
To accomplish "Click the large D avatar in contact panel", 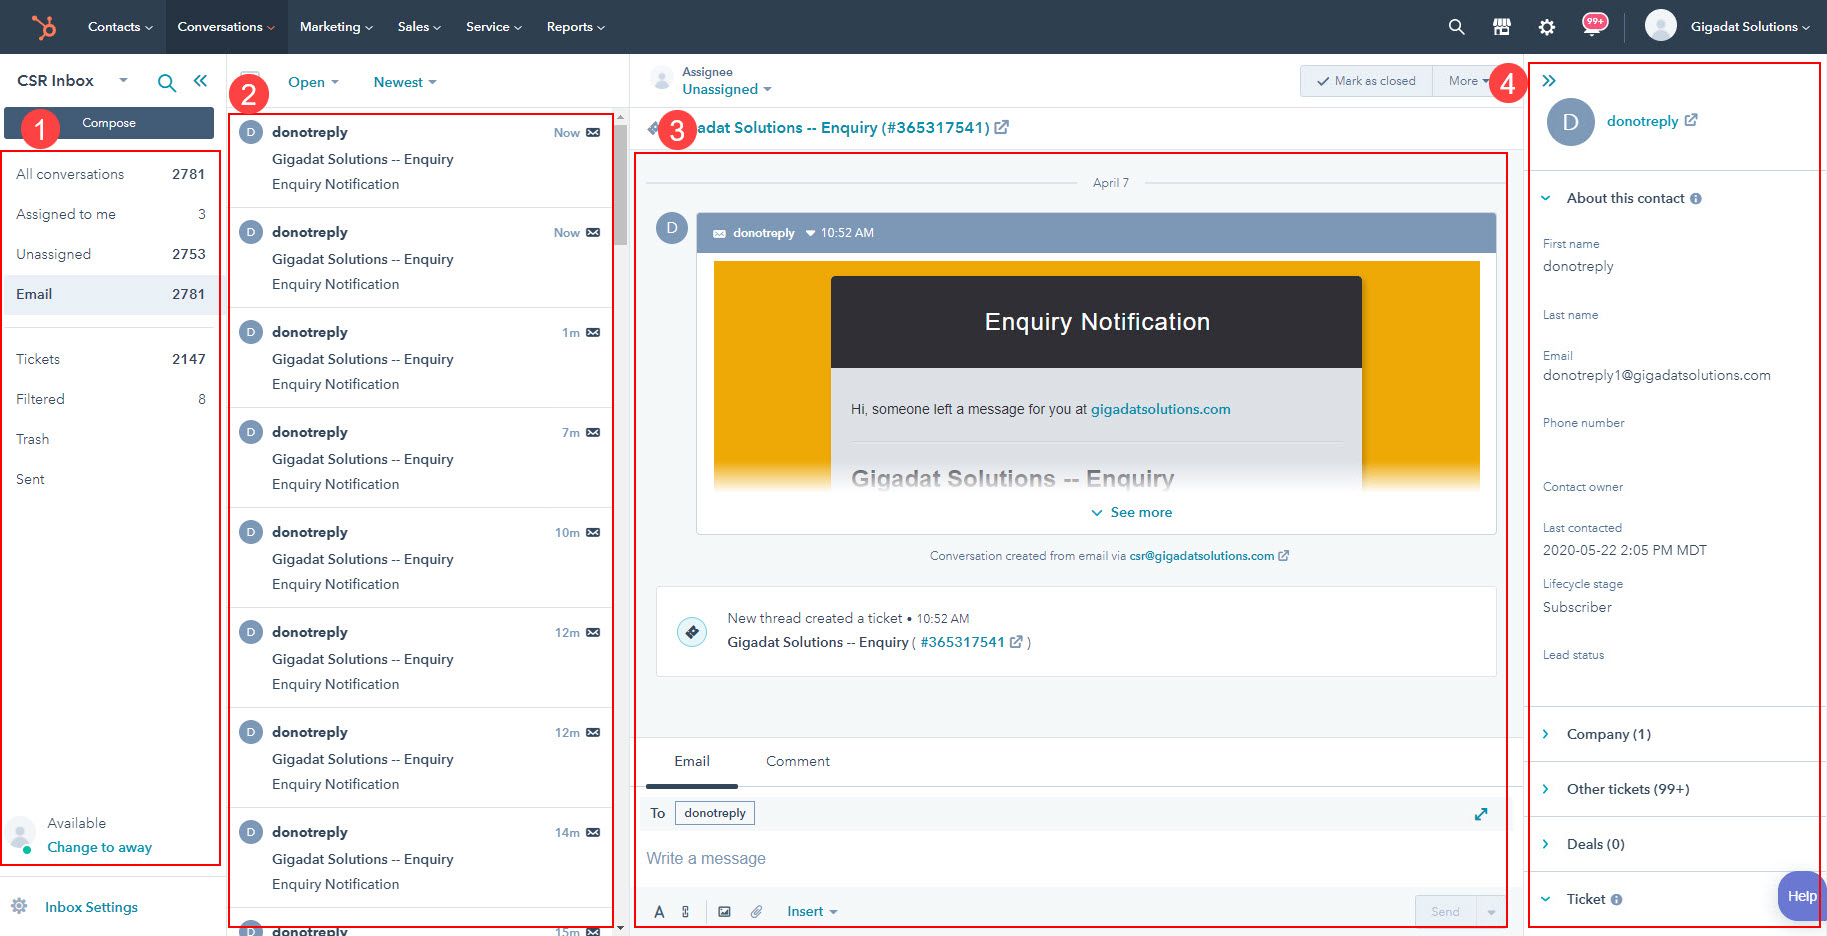I will (1571, 122).
